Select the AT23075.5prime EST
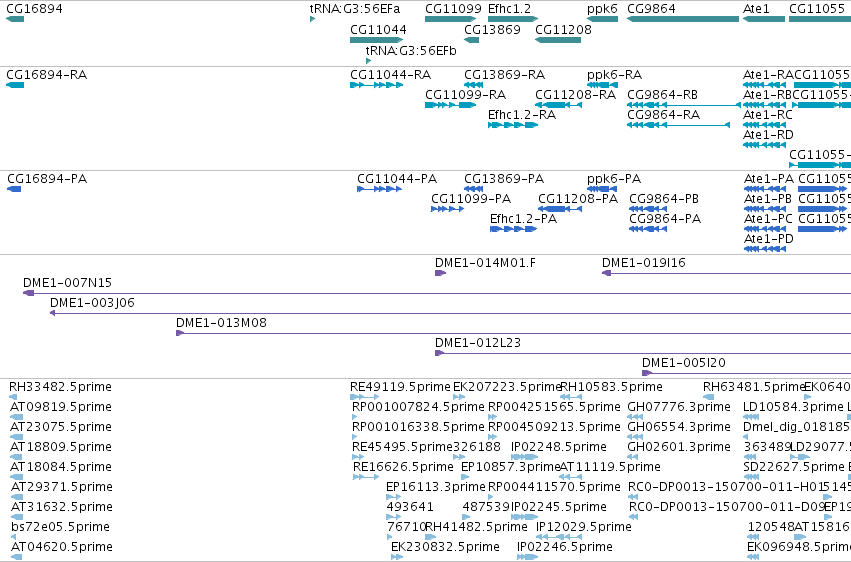The width and height of the screenshot is (851, 562). 17,437
